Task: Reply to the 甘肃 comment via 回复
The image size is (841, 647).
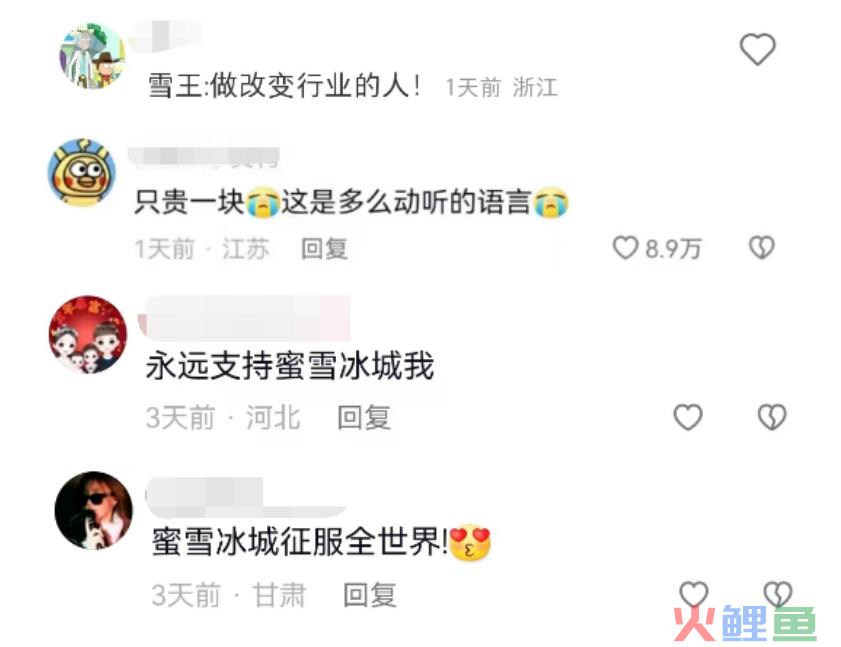Action: tap(370, 595)
